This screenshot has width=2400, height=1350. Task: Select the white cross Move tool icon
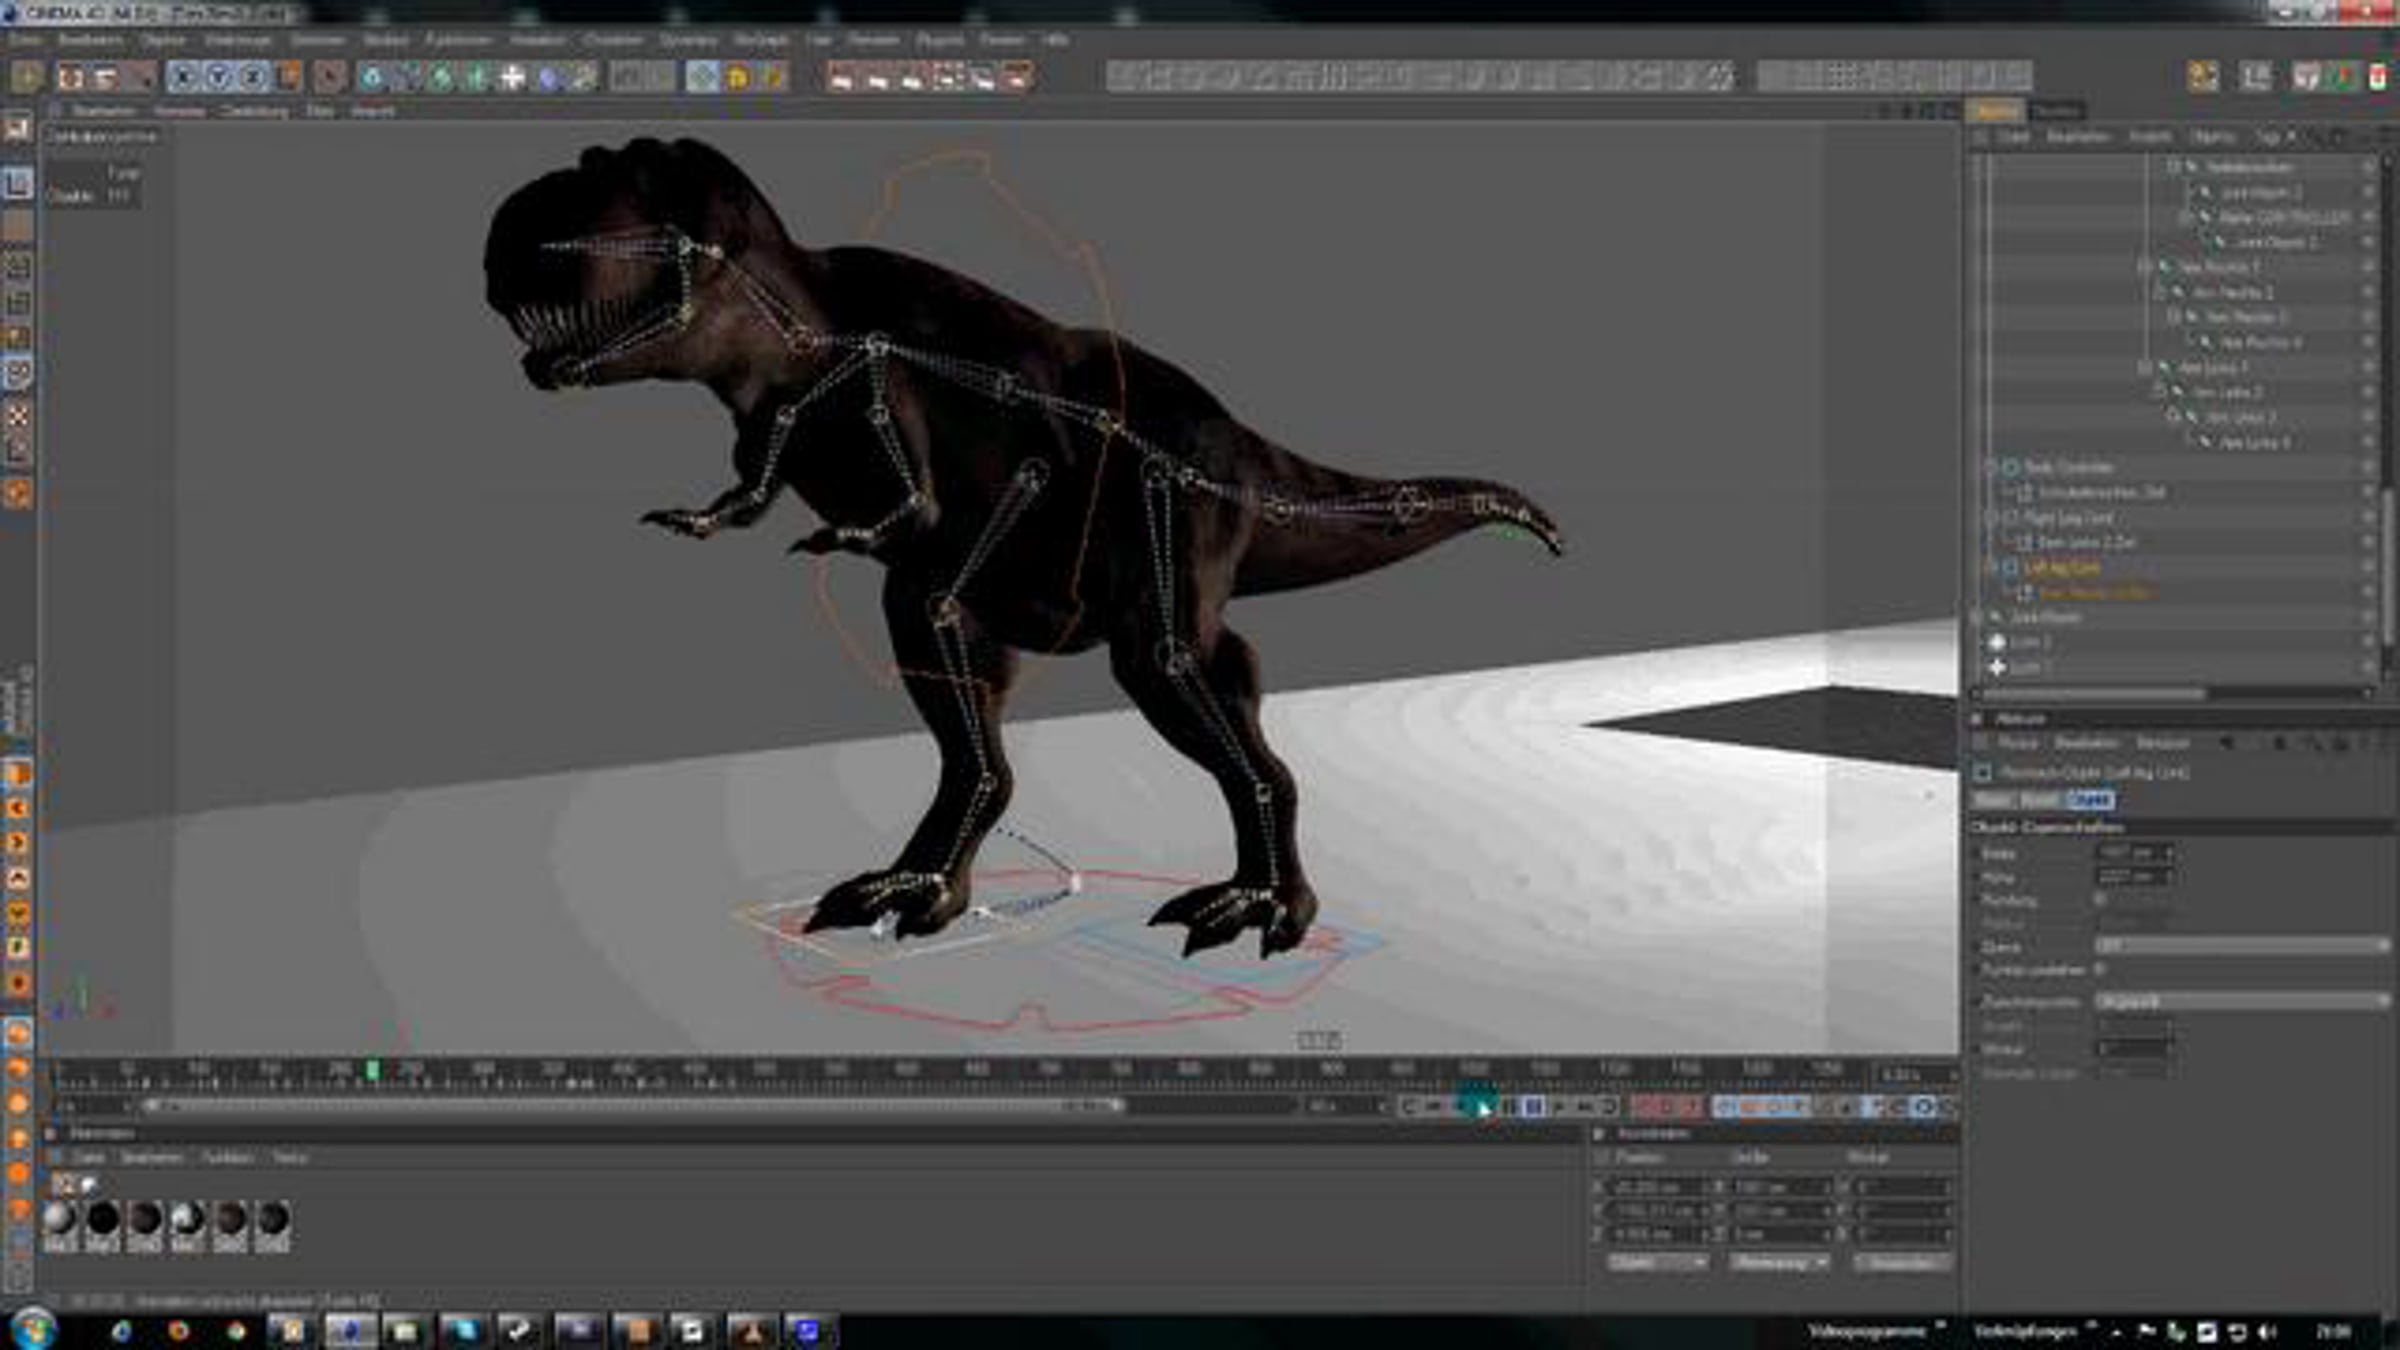pyautogui.click(x=512, y=77)
